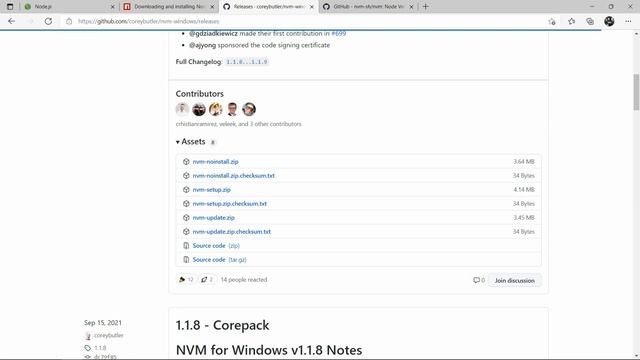640x360 pixels.
Task: Go back to previous page
Action: [11, 21]
